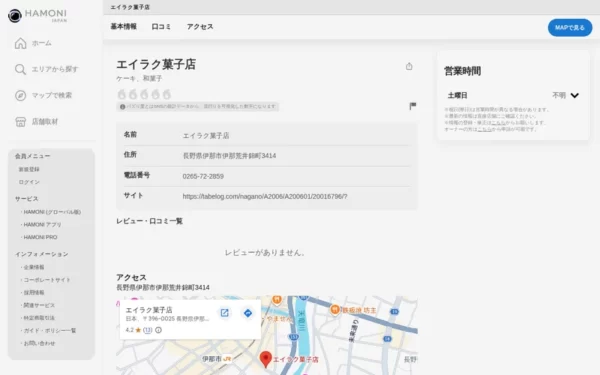Click the ログイン link
Viewport: 600px width, 375px height.
click(x=29, y=182)
